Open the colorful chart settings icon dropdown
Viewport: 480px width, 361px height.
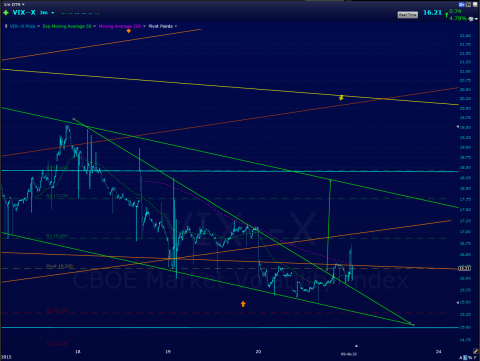coord(472,19)
